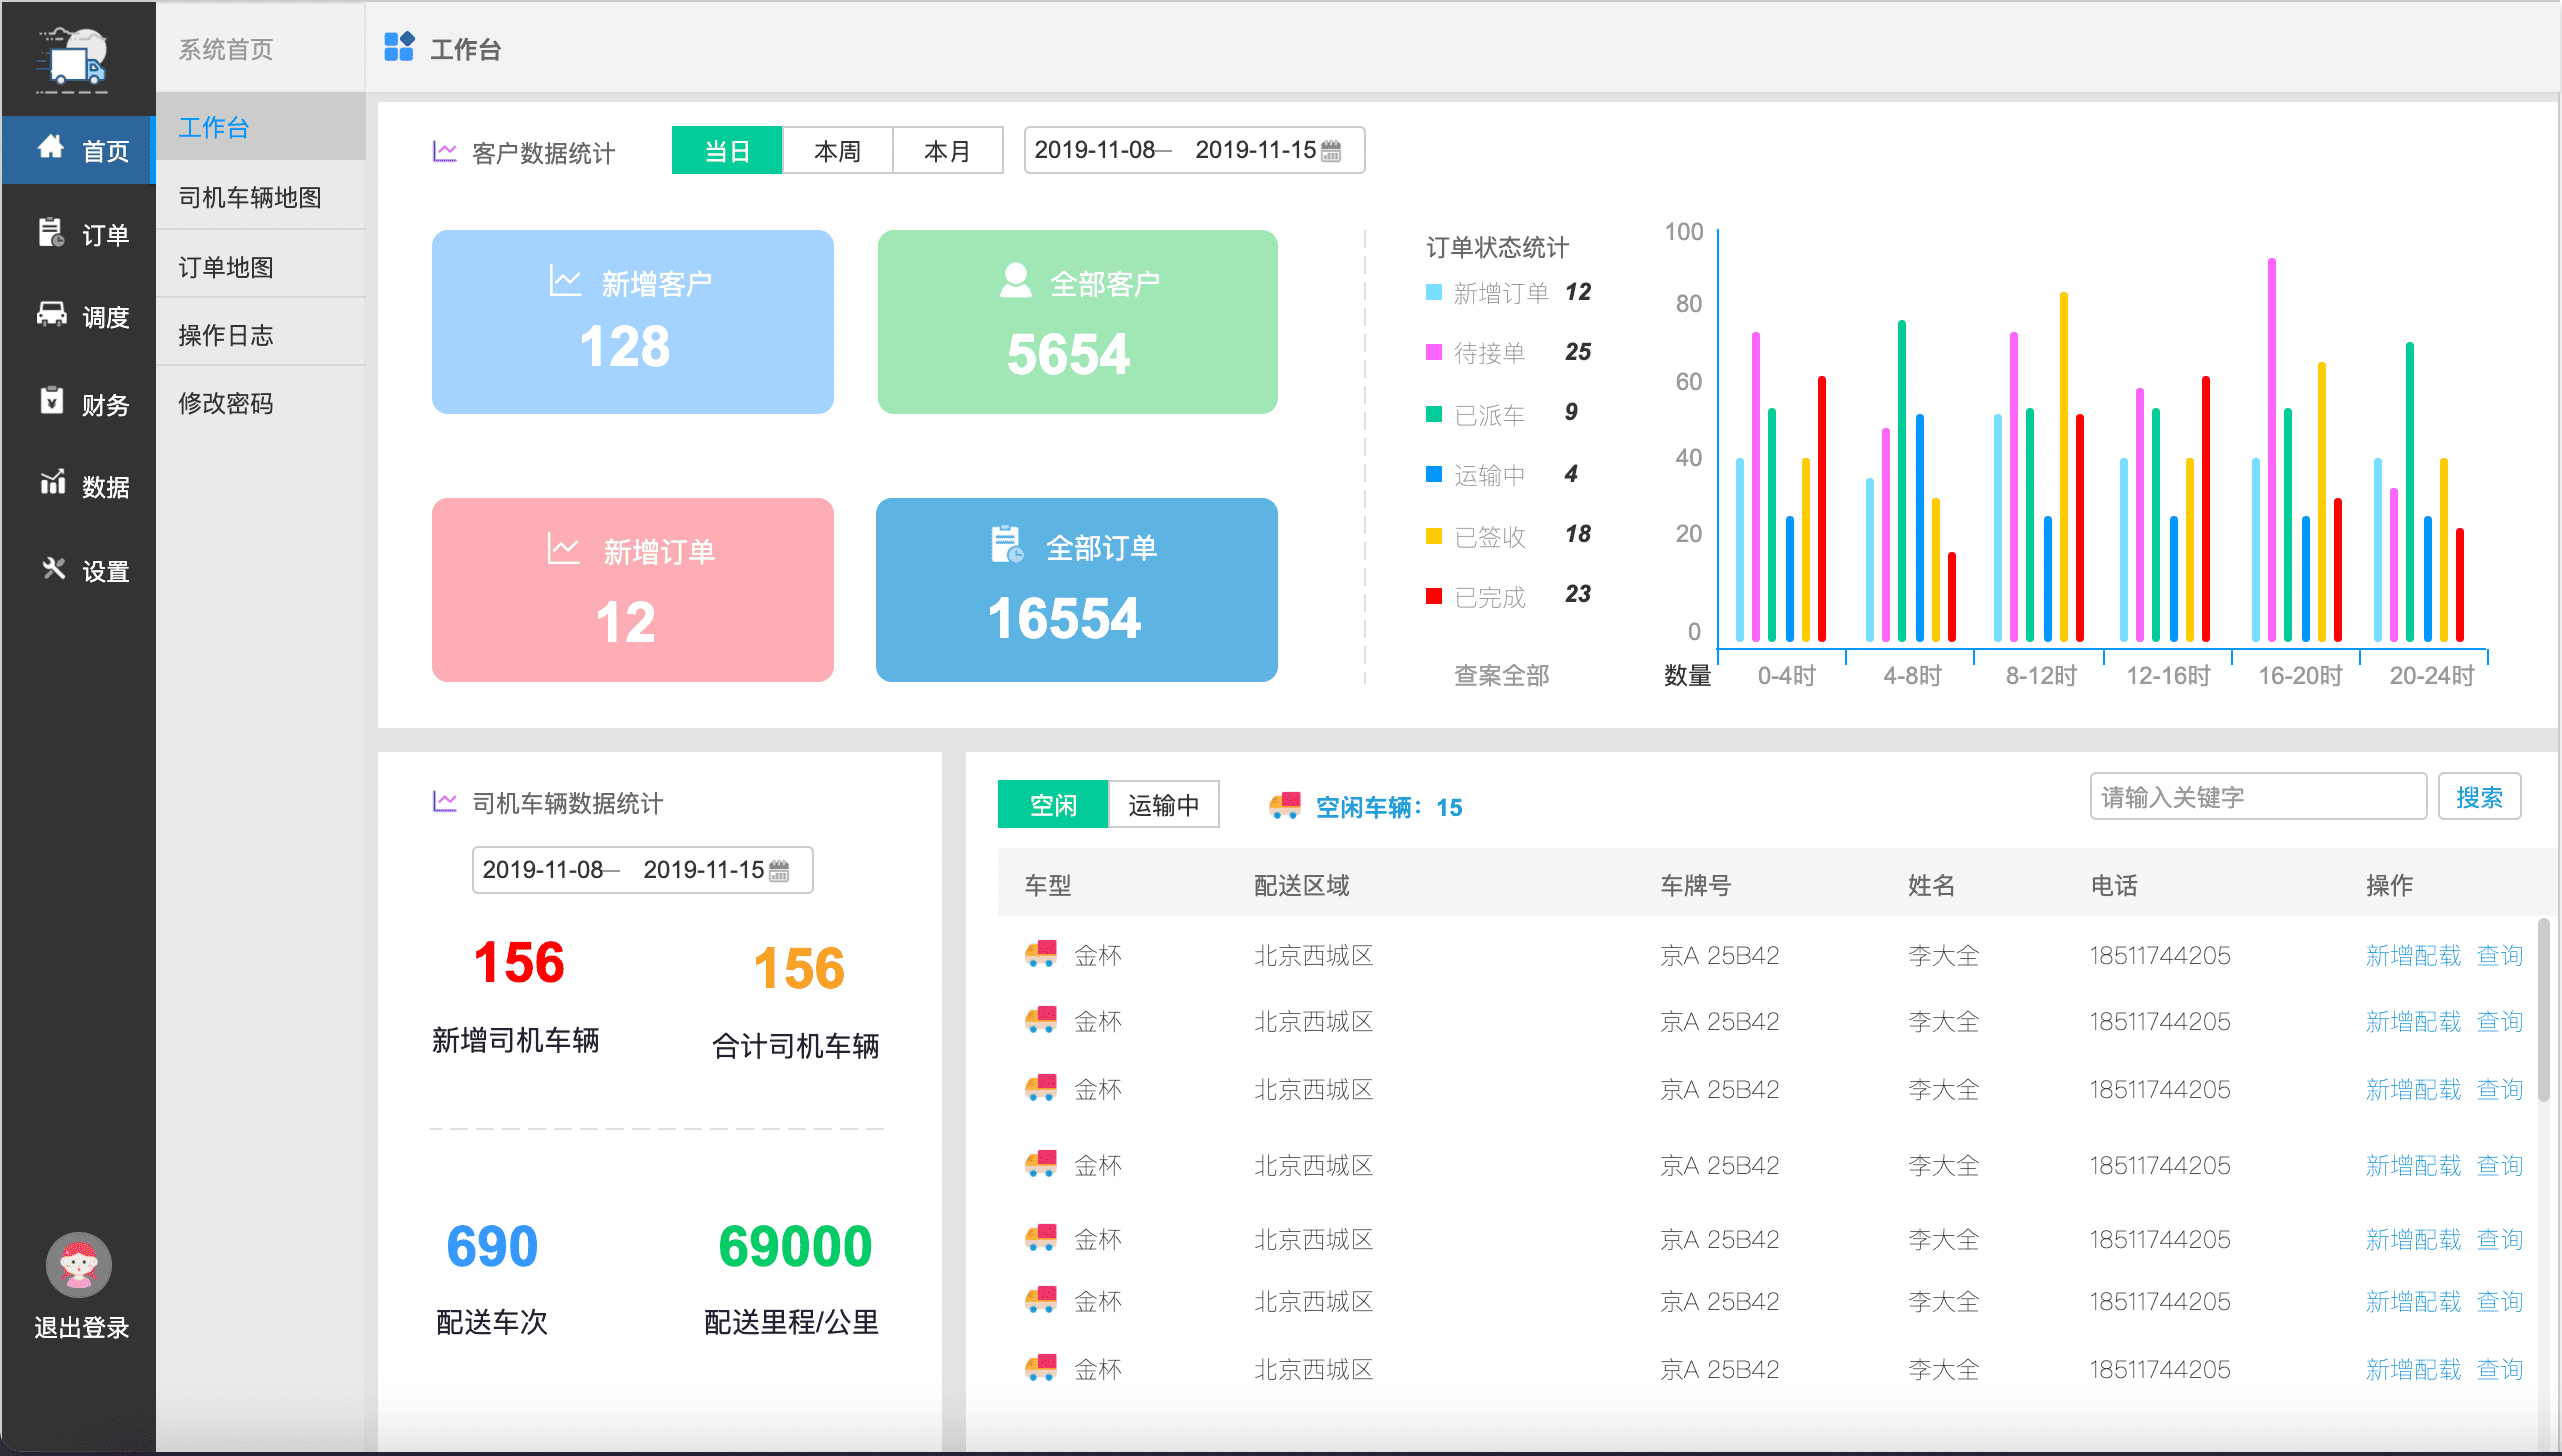This screenshot has width=2562, height=1456.
Task: Click the 待接单 magenta legend swatch
Action: click(x=1433, y=352)
